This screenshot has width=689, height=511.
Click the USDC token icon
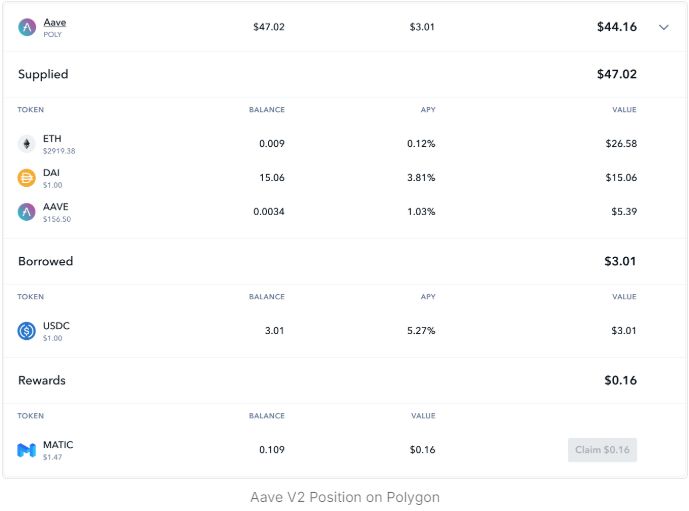27,331
